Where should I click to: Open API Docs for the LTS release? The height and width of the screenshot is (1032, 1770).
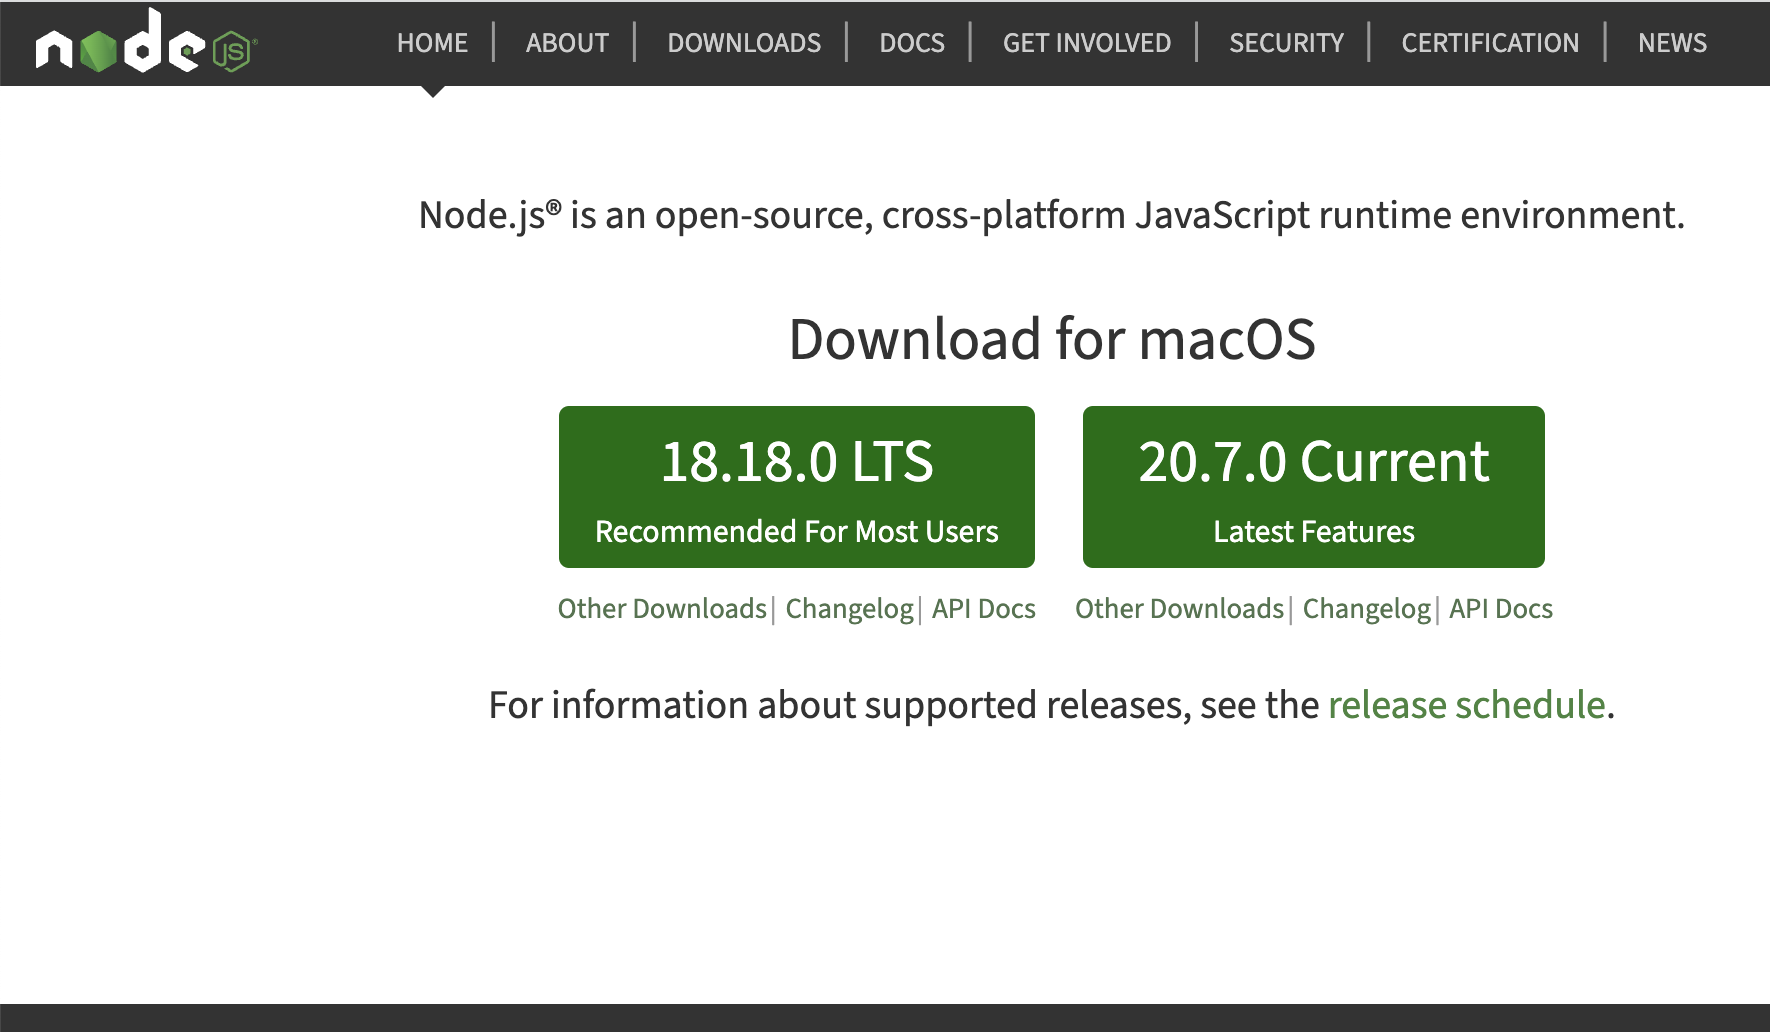point(983,609)
